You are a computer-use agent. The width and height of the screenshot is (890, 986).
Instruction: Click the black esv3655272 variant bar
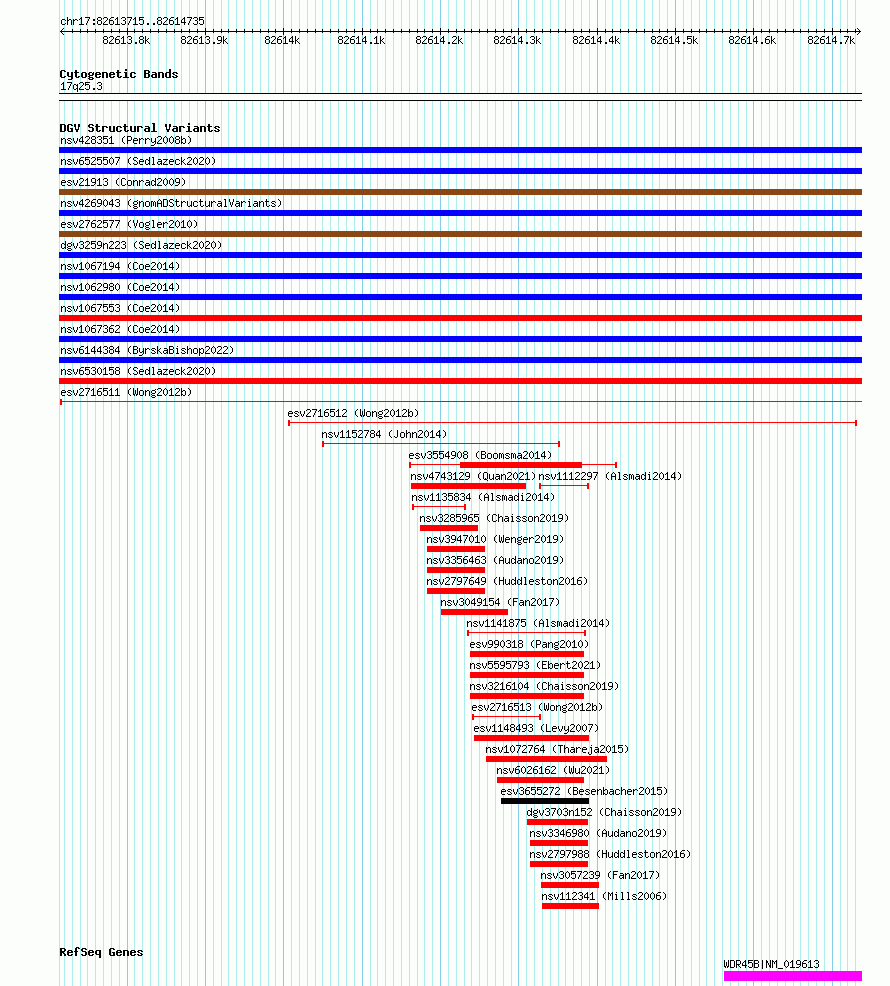tap(545, 801)
